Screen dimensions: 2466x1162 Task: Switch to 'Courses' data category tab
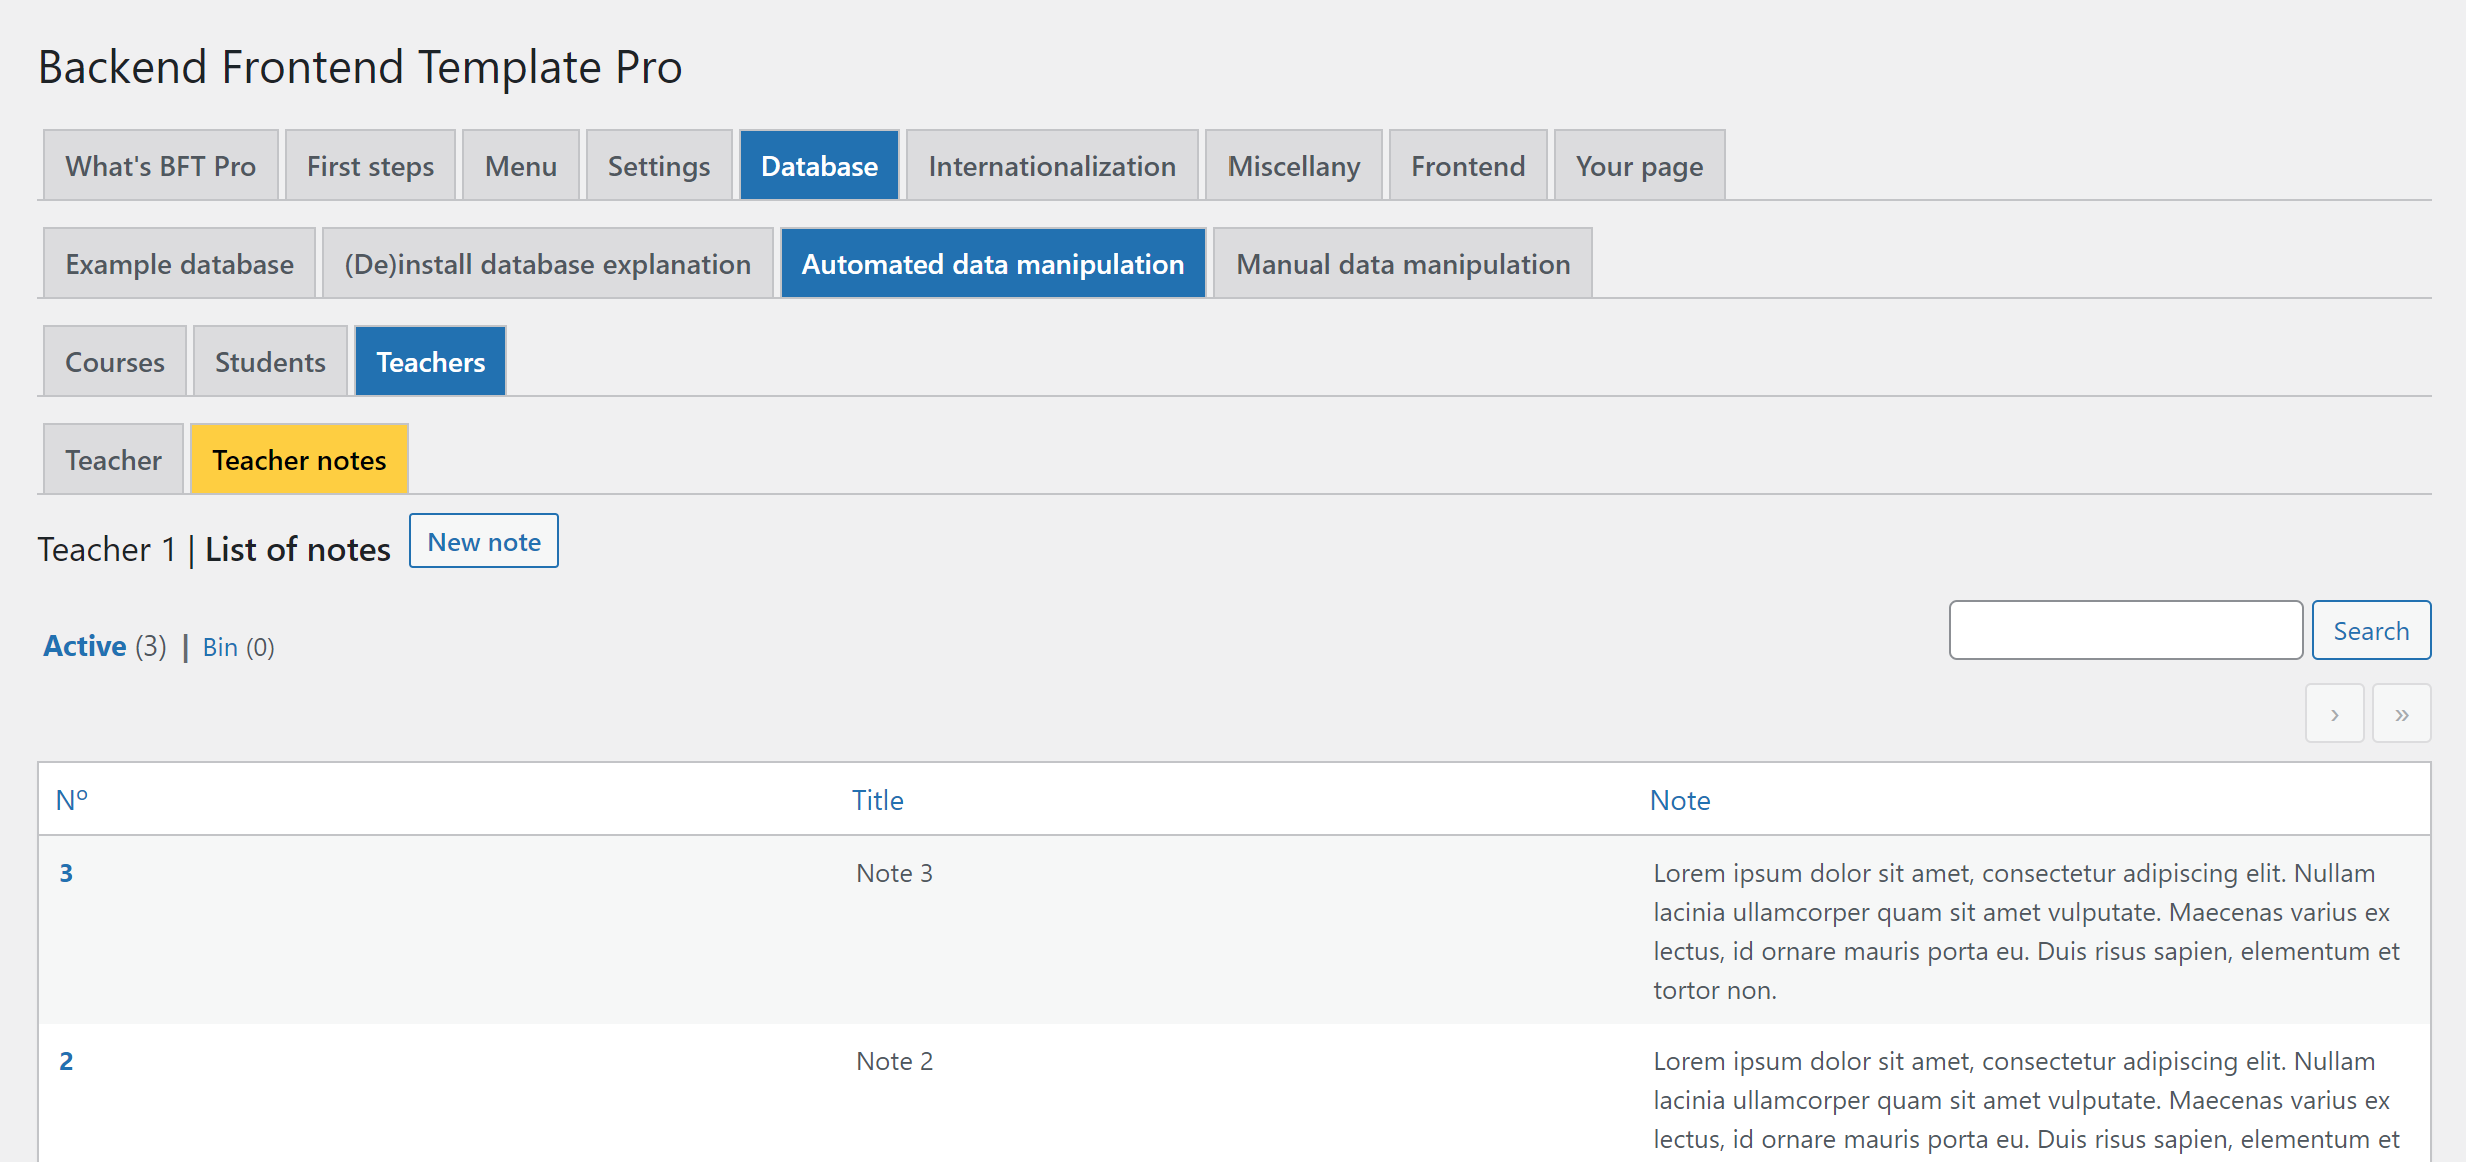pos(113,362)
